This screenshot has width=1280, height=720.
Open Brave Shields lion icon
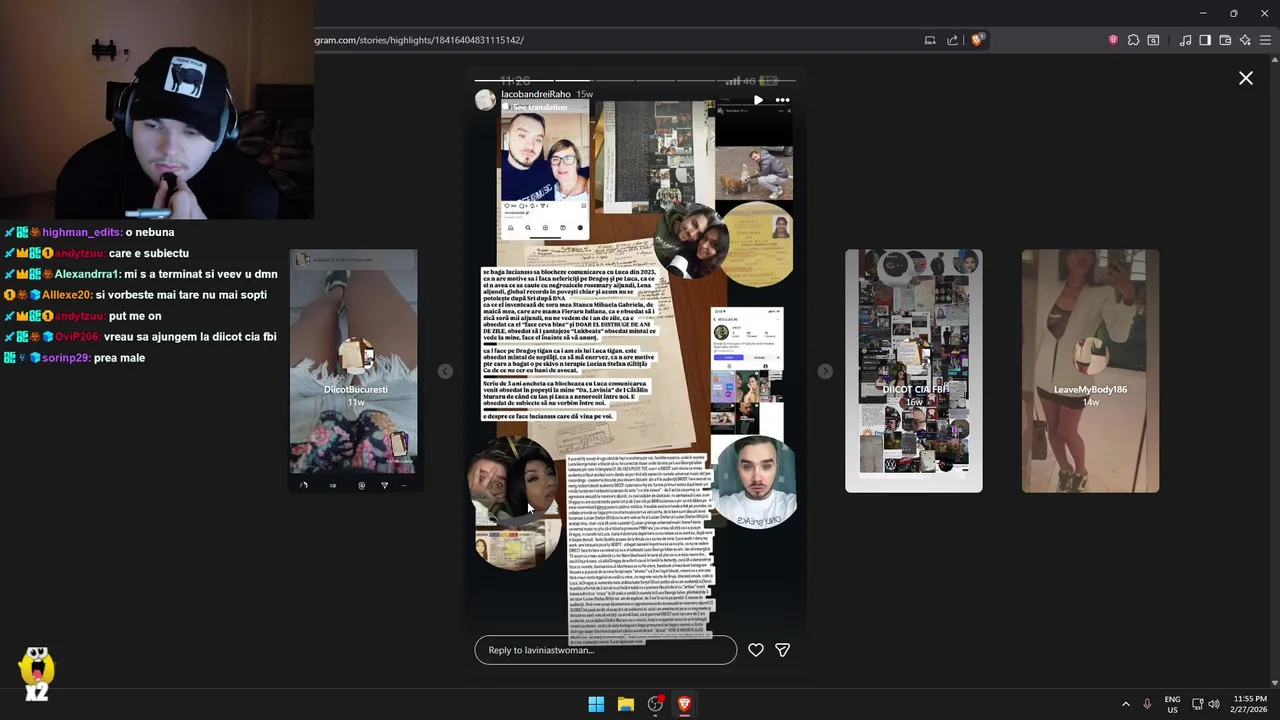click(977, 40)
